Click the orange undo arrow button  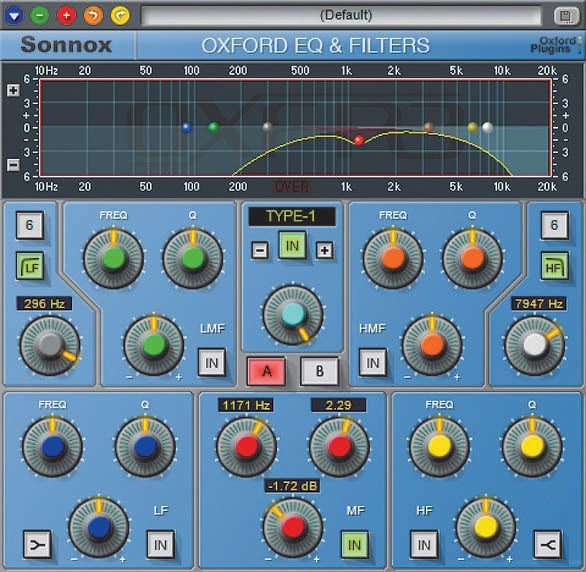pos(93,16)
